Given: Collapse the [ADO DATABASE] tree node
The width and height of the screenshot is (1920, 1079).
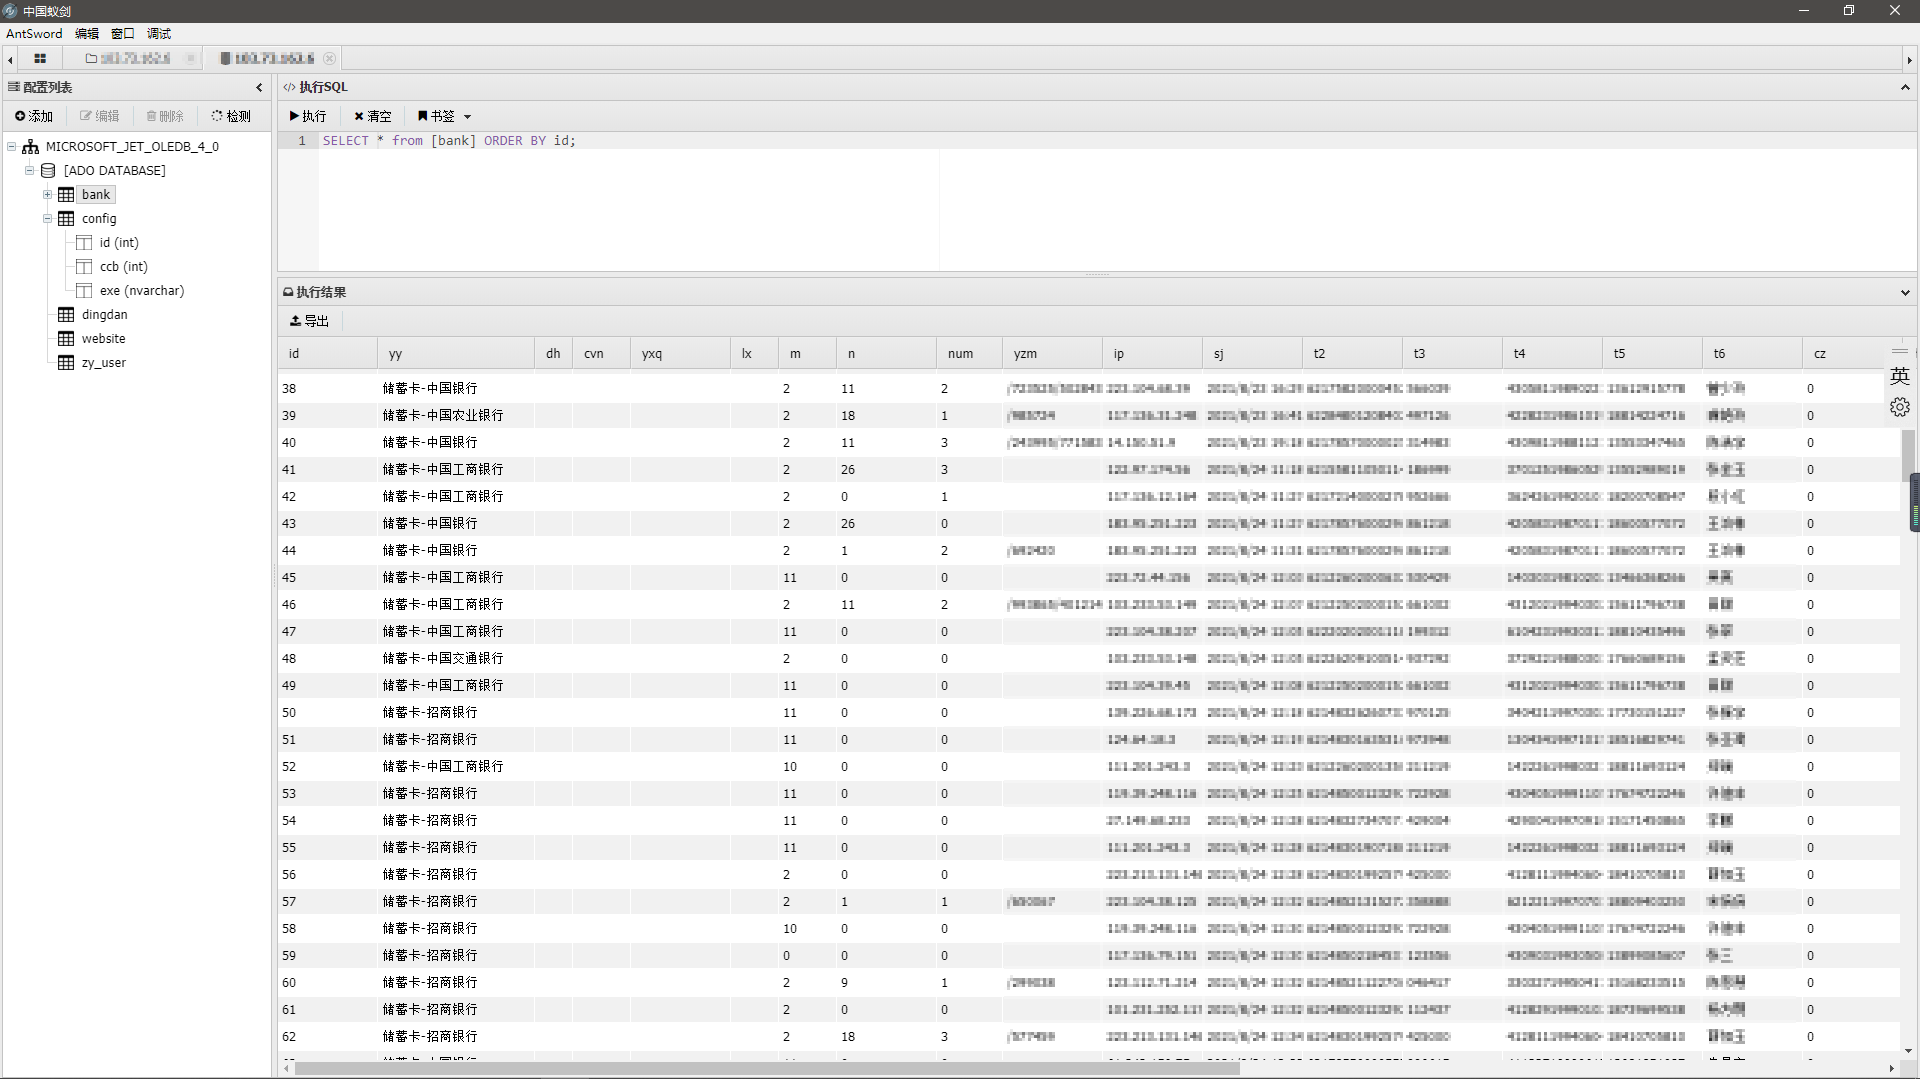Looking at the screenshot, I should tap(30, 170).
